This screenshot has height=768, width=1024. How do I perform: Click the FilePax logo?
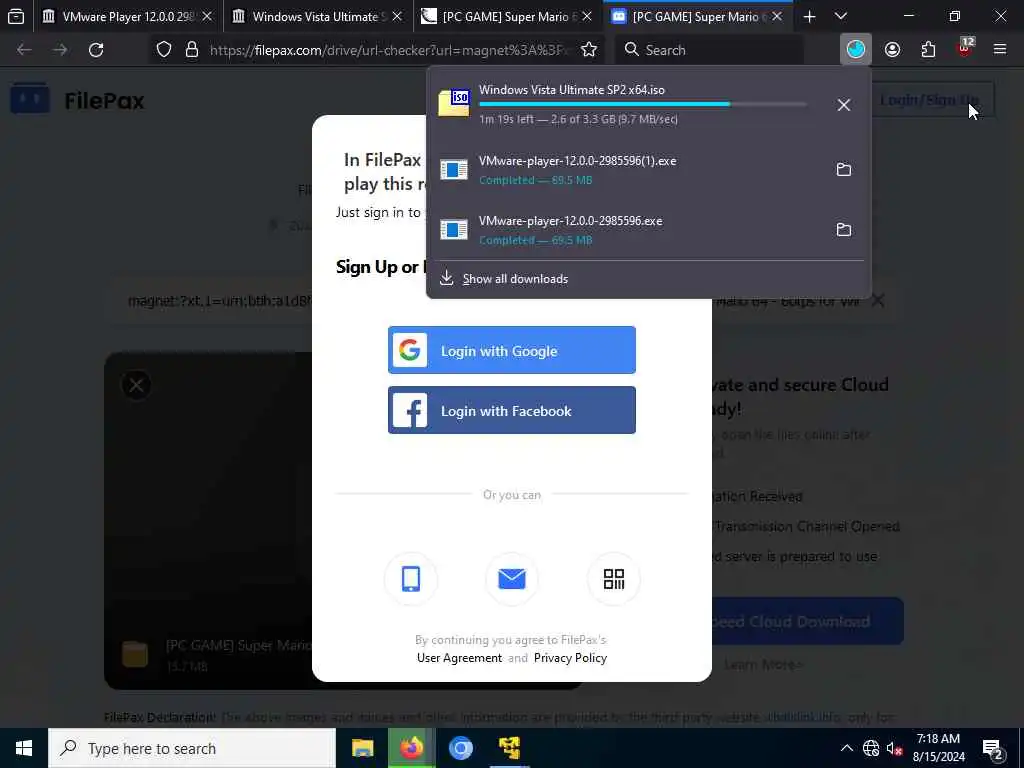[x=77, y=101]
